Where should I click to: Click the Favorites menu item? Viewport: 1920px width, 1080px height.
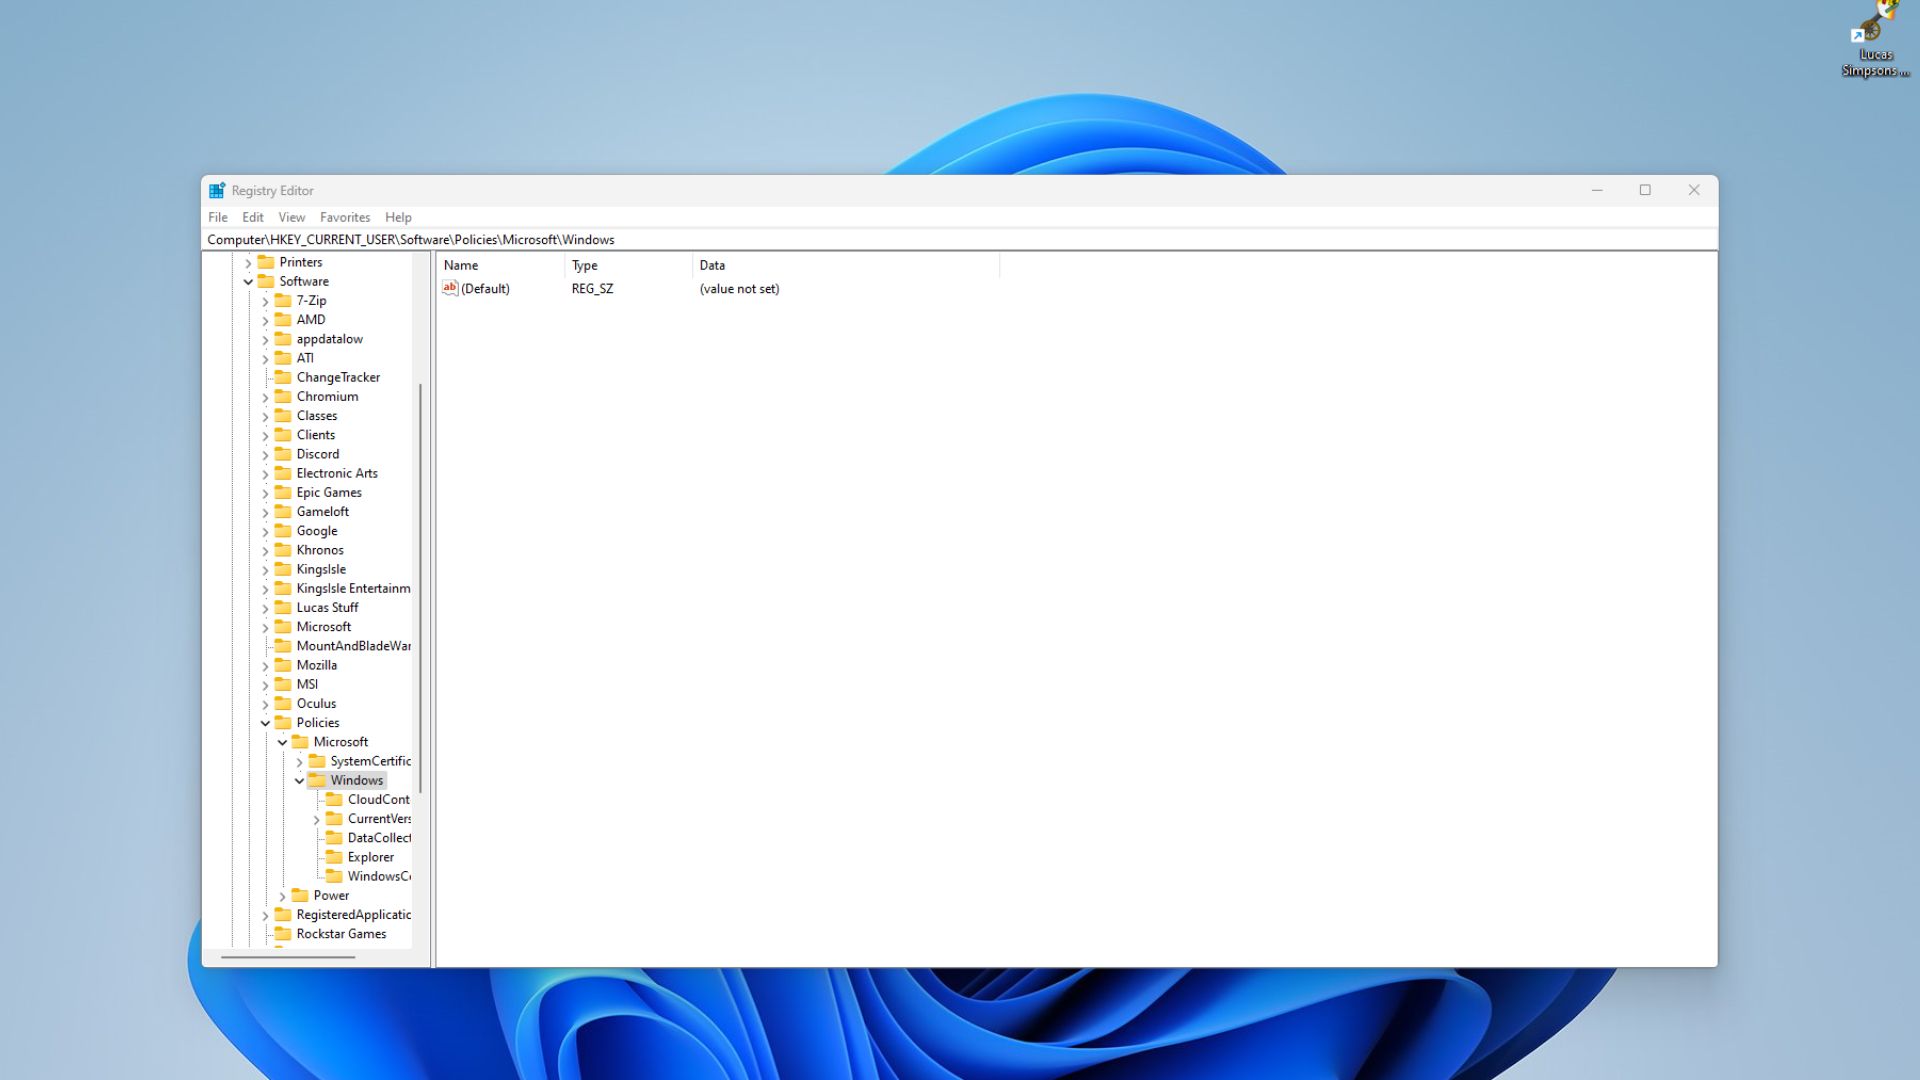342,216
